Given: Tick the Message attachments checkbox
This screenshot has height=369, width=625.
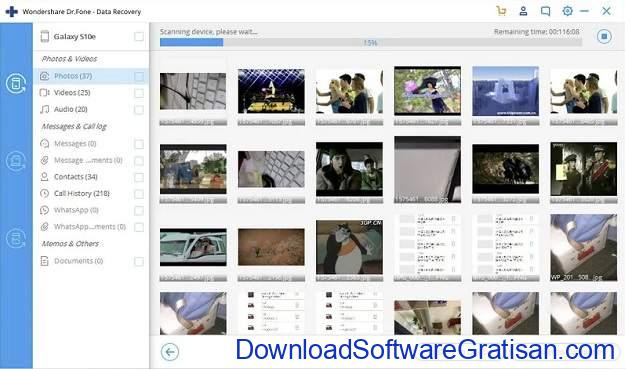Looking at the screenshot, I should (x=139, y=161).
